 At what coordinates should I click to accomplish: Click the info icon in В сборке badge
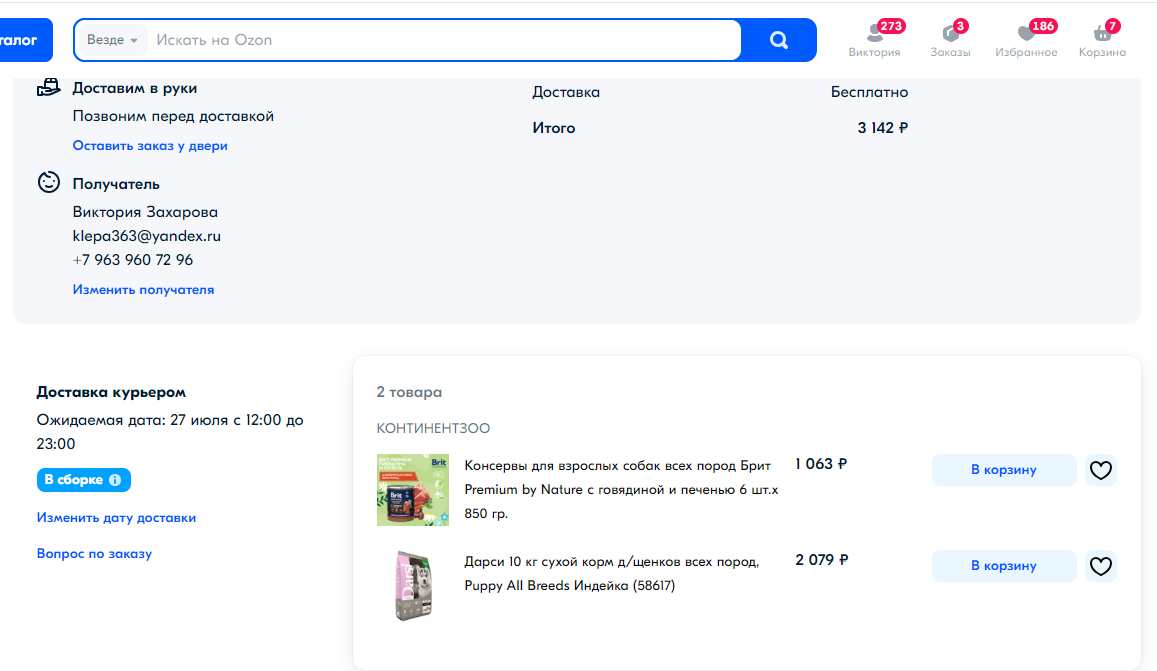[115, 480]
